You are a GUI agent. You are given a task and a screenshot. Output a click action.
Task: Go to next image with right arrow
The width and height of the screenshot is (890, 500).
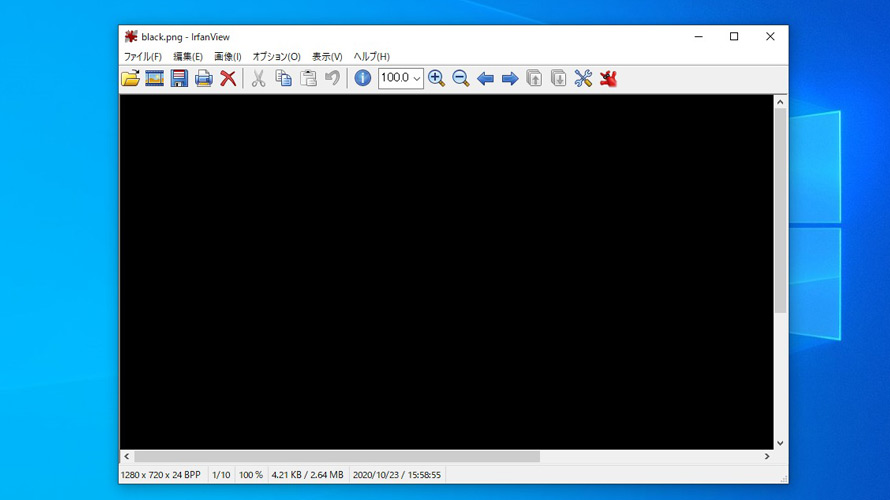[x=510, y=78]
